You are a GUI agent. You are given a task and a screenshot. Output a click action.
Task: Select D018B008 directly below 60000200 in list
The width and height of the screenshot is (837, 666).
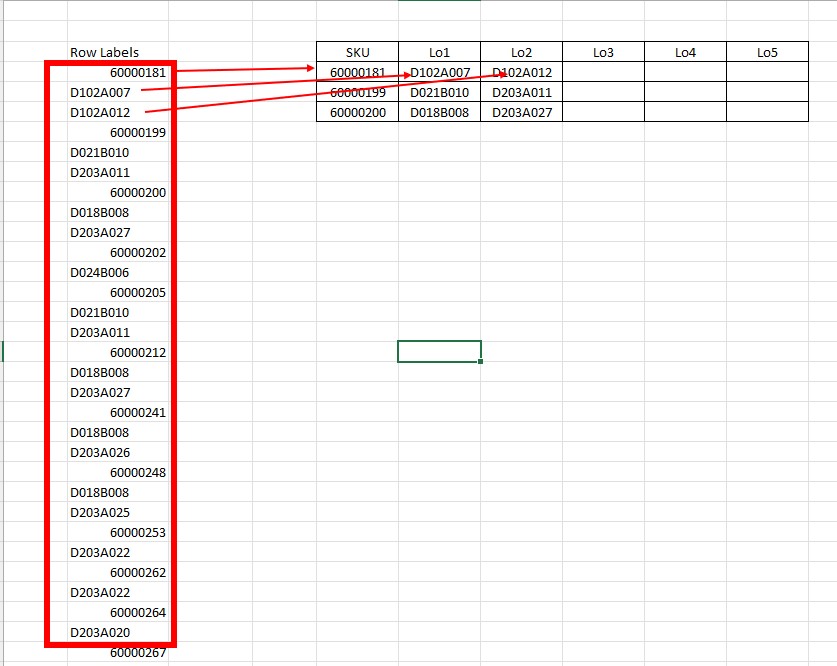point(117,212)
